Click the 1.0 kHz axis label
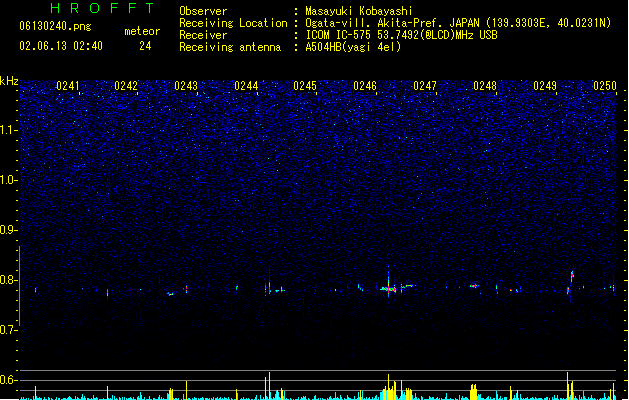The width and height of the screenshot is (629, 400). (8, 180)
